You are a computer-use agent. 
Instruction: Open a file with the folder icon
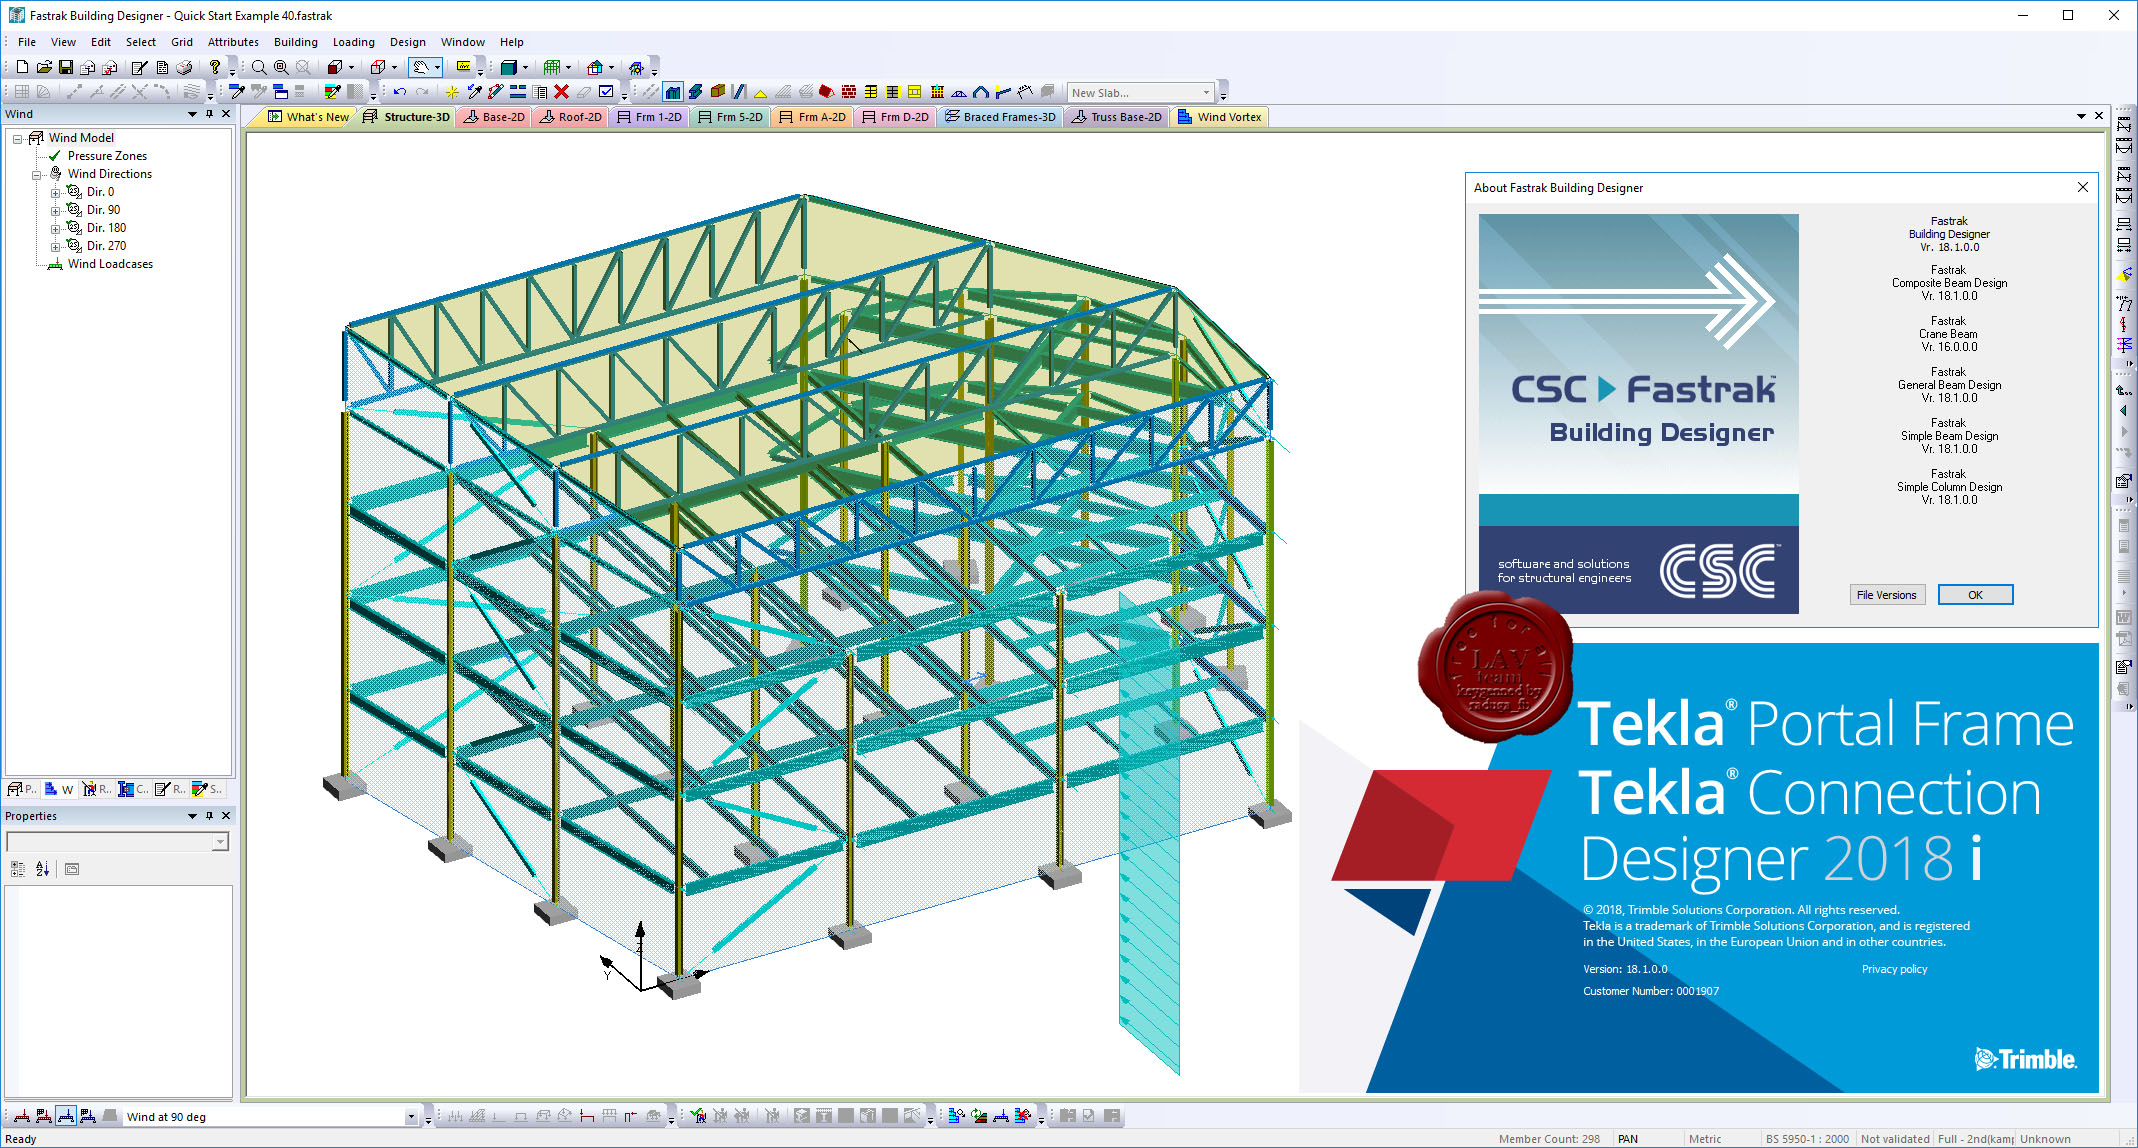pyautogui.click(x=44, y=67)
